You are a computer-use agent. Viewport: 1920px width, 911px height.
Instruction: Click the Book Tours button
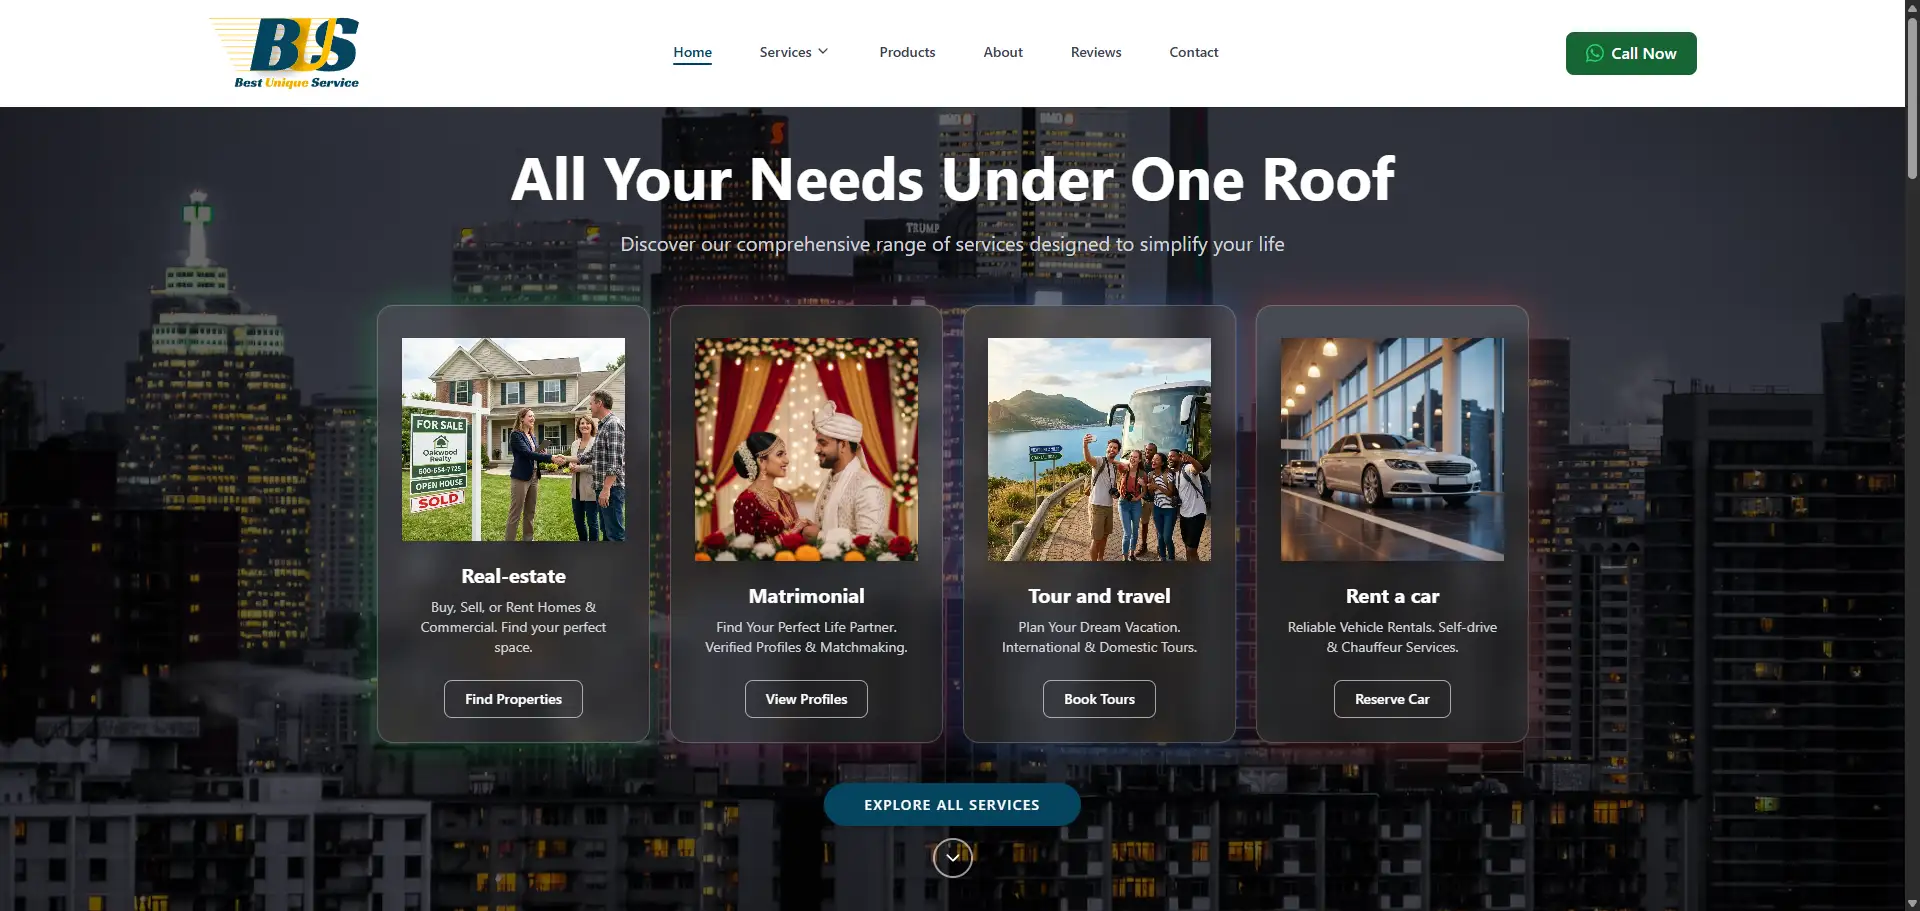click(x=1099, y=699)
